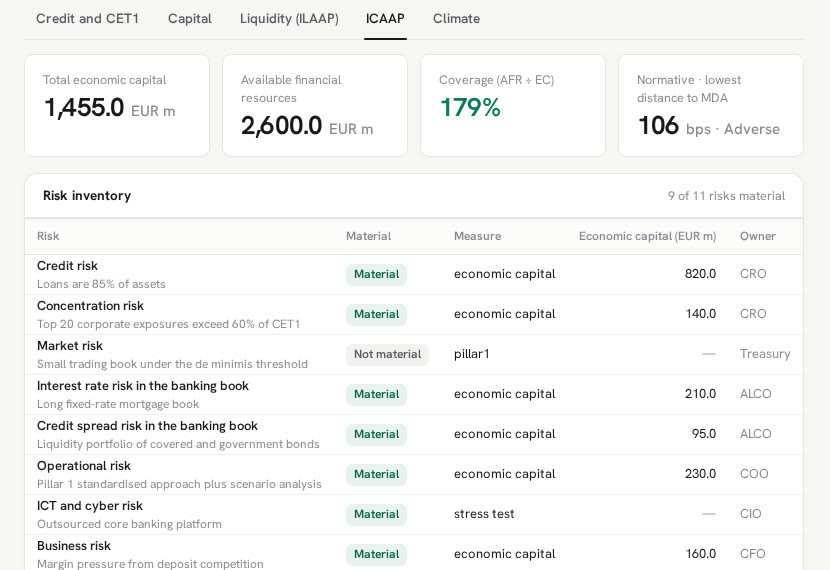Image resolution: width=830 pixels, height=570 pixels.
Task: Click 'Pillar 1 standardised approach' description
Action: (179, 484)
